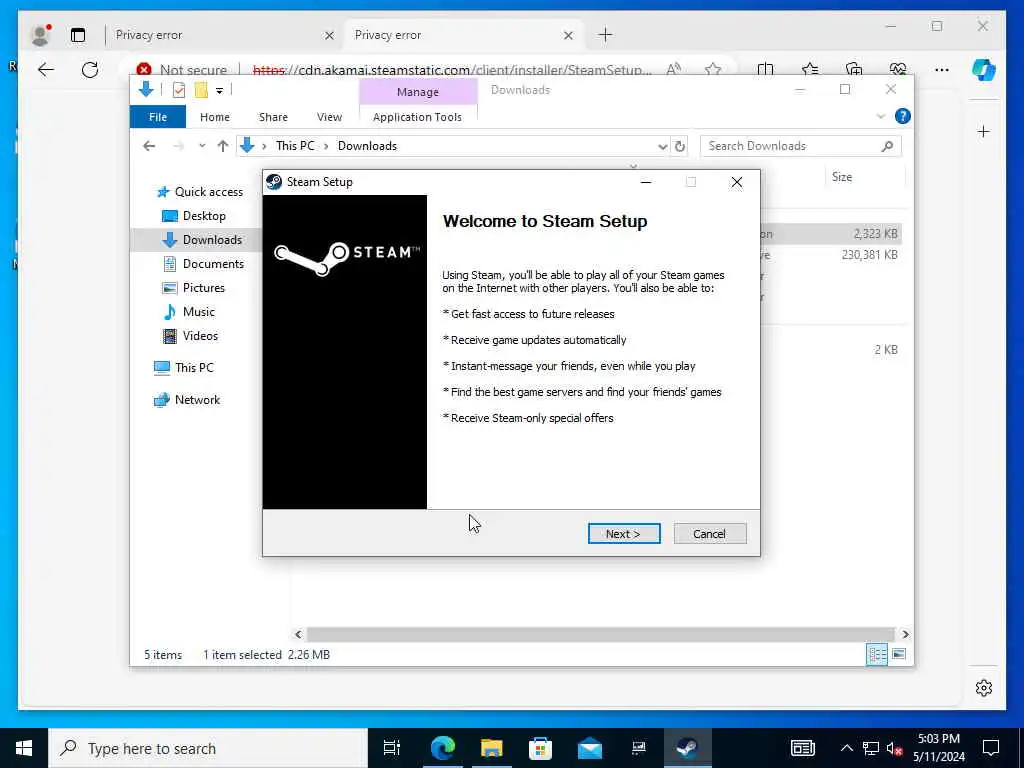1024x768 pixels.
Task: Open View ribbon tab in Explorer
Action: (329, 117)
